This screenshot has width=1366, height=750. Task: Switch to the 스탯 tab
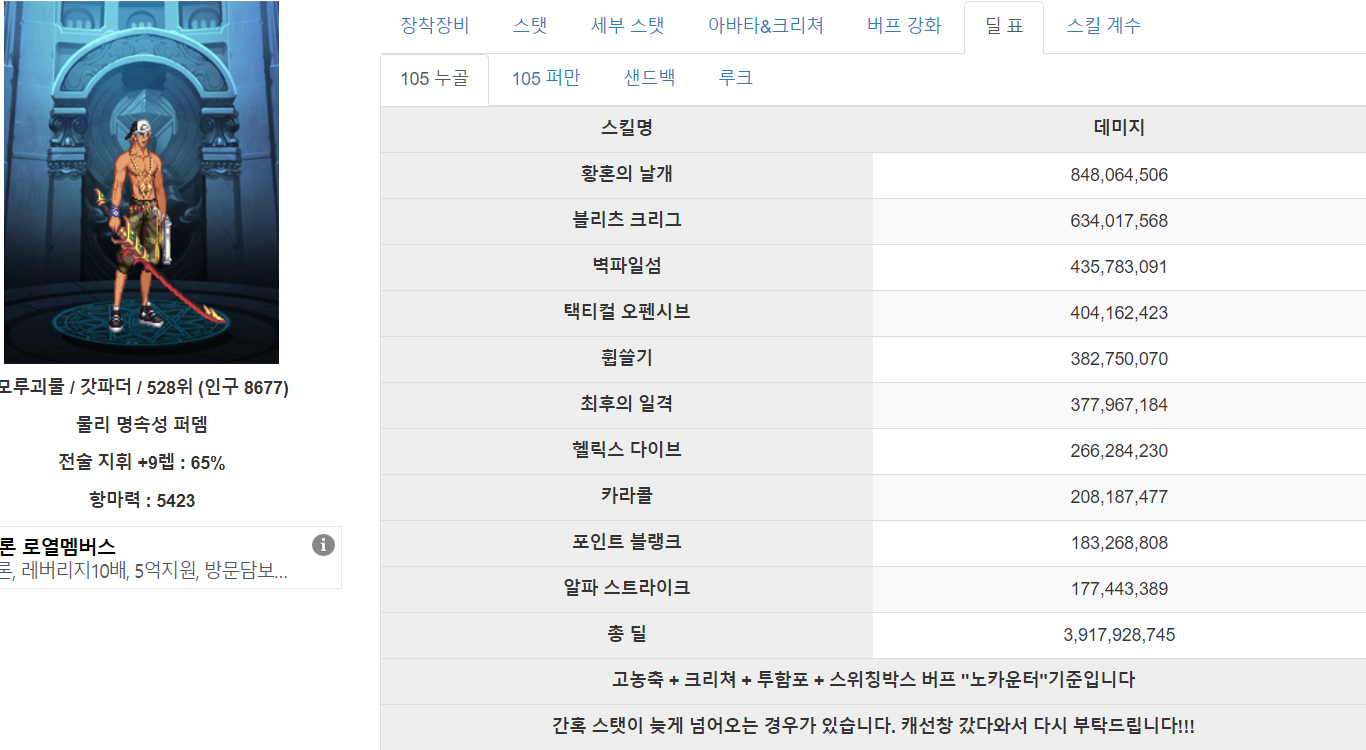530,26
